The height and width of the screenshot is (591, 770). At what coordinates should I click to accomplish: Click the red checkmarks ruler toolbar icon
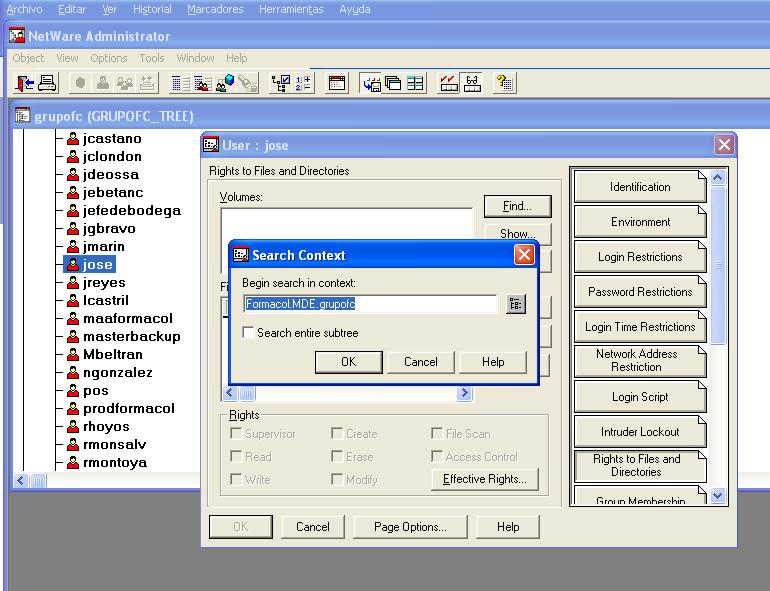coord(449,83)
